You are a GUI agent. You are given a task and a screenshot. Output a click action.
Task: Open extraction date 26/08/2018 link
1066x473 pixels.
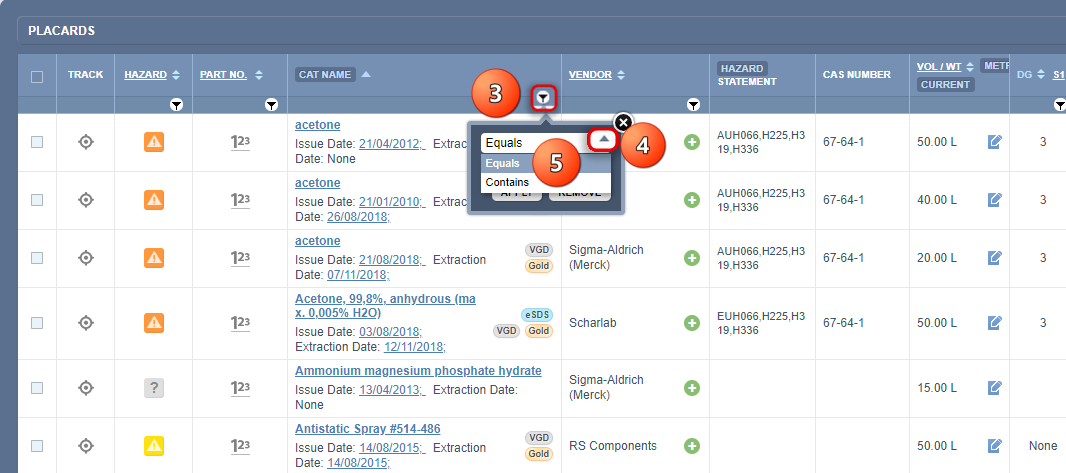coord(356,217)
